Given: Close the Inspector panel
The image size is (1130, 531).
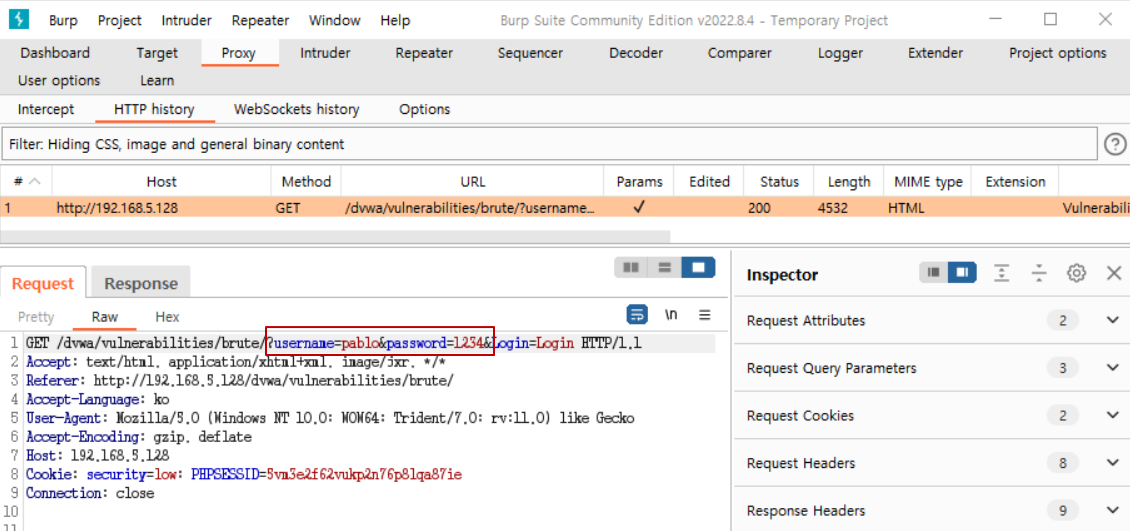Looking at the screenshot, I should tap(1113, 272).
